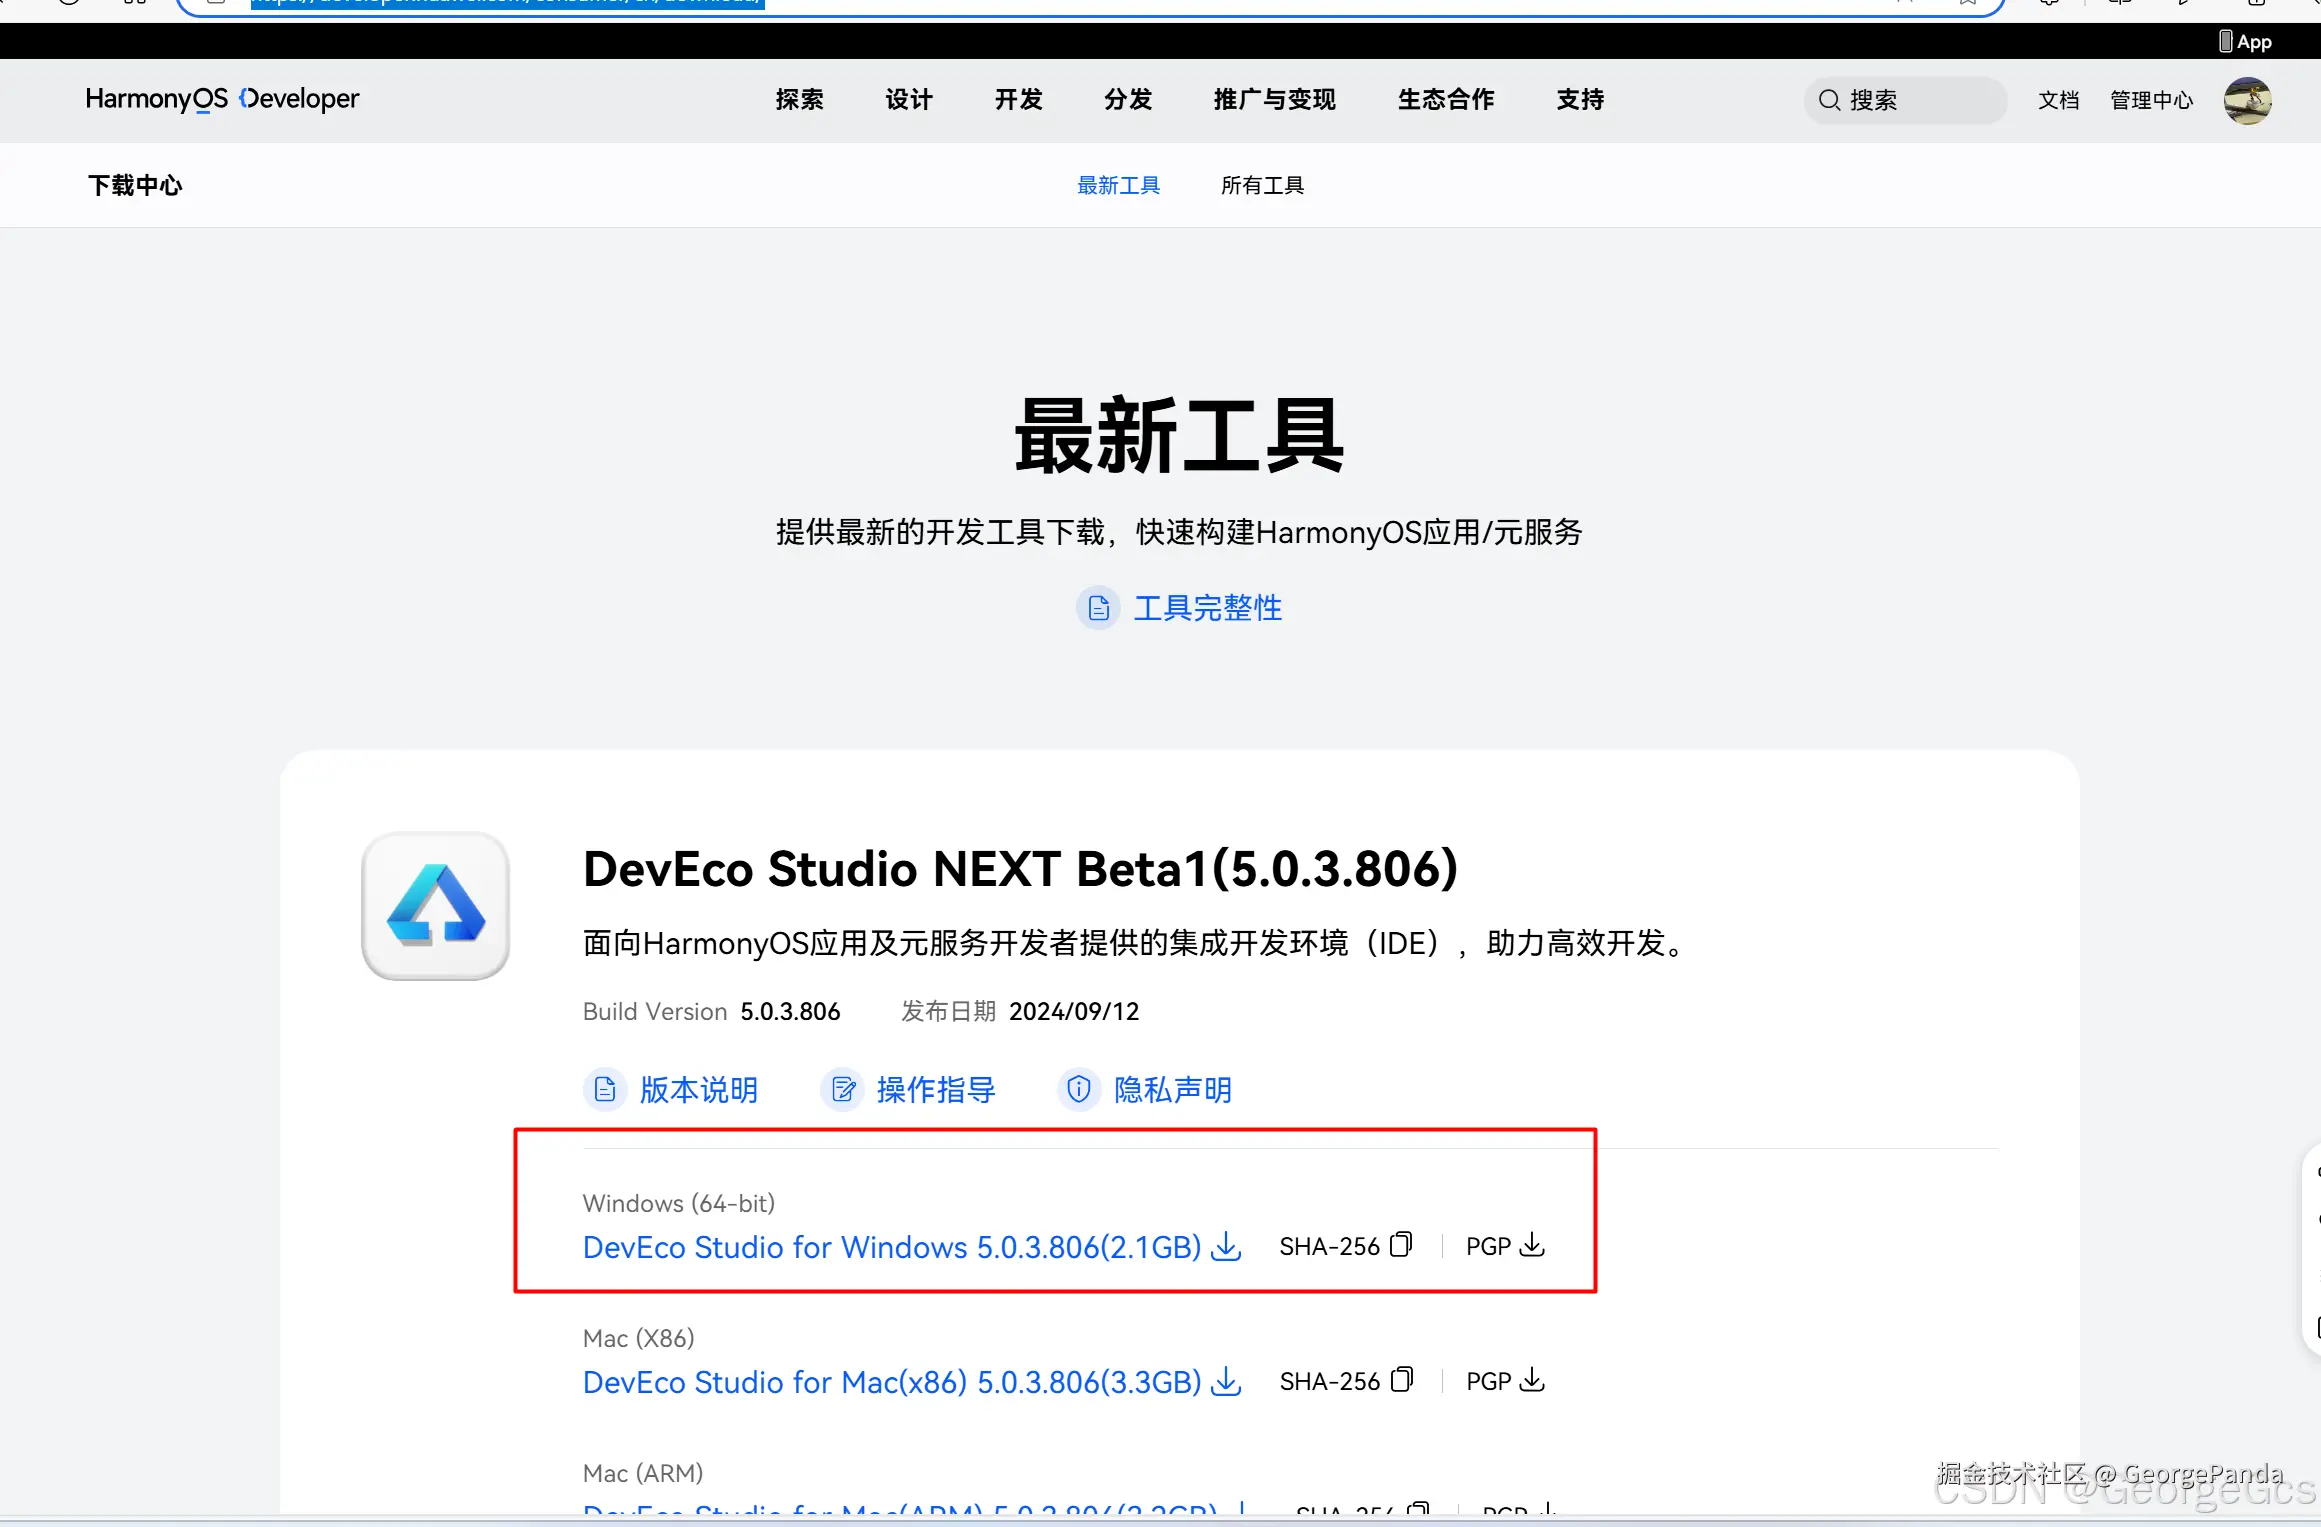Click the Mac(x86) download arrow icon
The height and width of the screenshot is (1527, 2321).
click(x=1226, y=1381)
